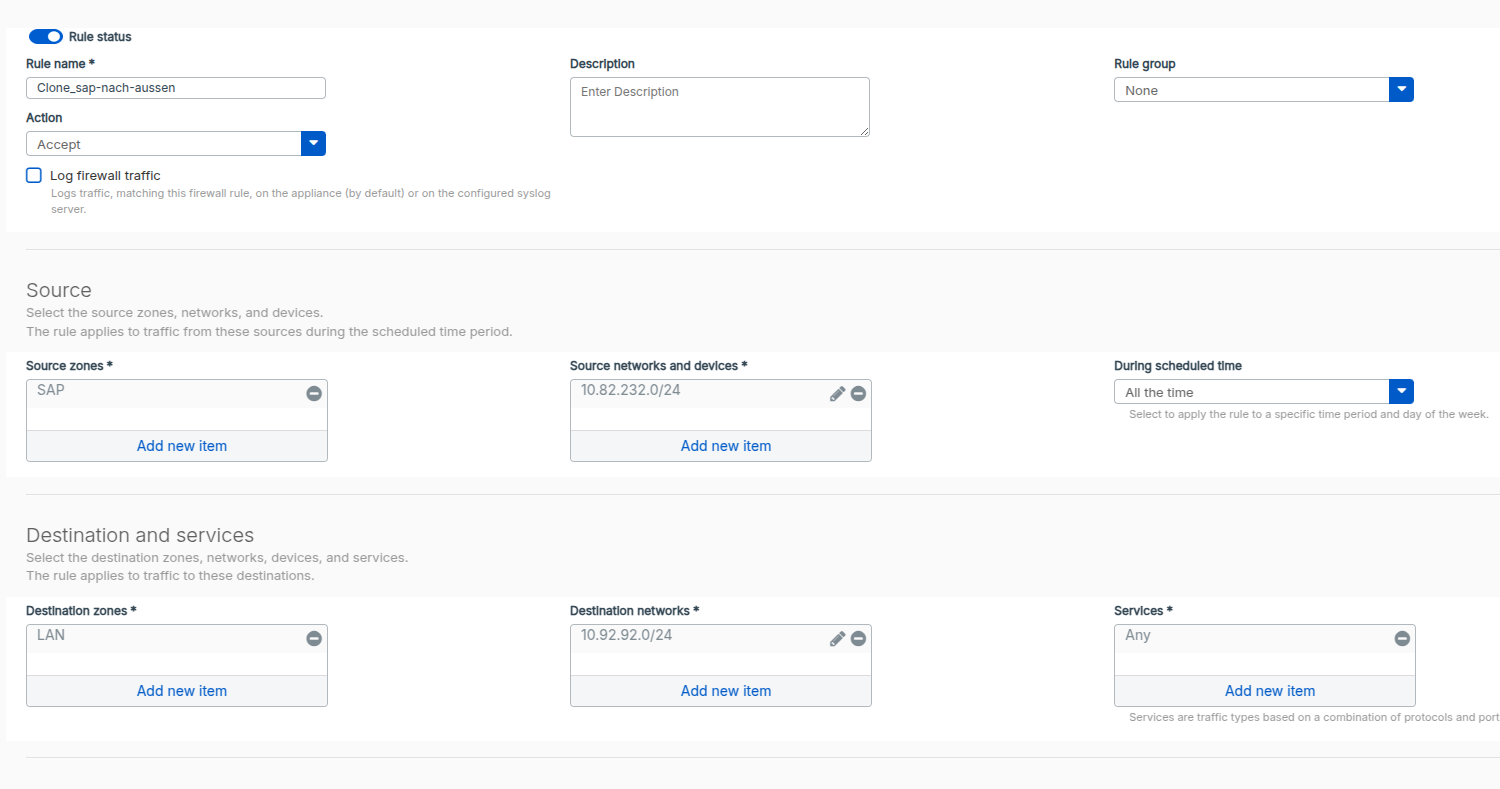This screenshot has width=1500, height=789.
Task: Remove the 10.92.92.0/24 destination network
Action: tap(858, 639)
